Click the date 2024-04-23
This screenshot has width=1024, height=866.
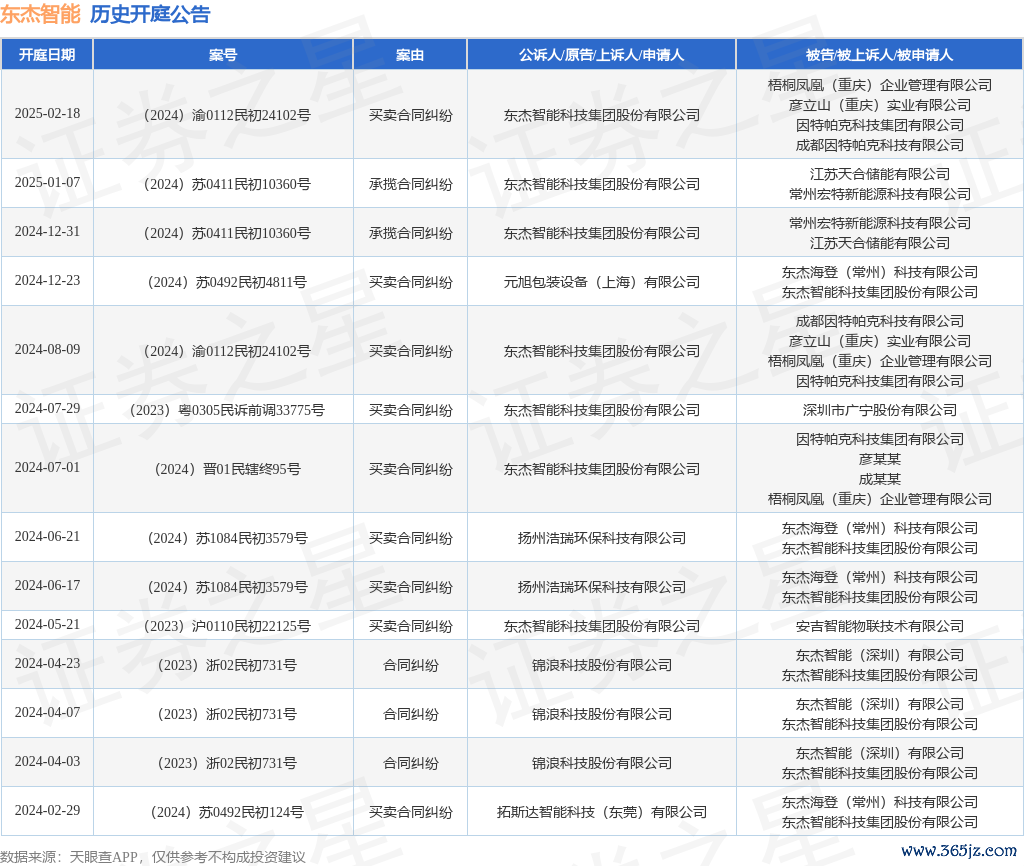coord(47,664)
